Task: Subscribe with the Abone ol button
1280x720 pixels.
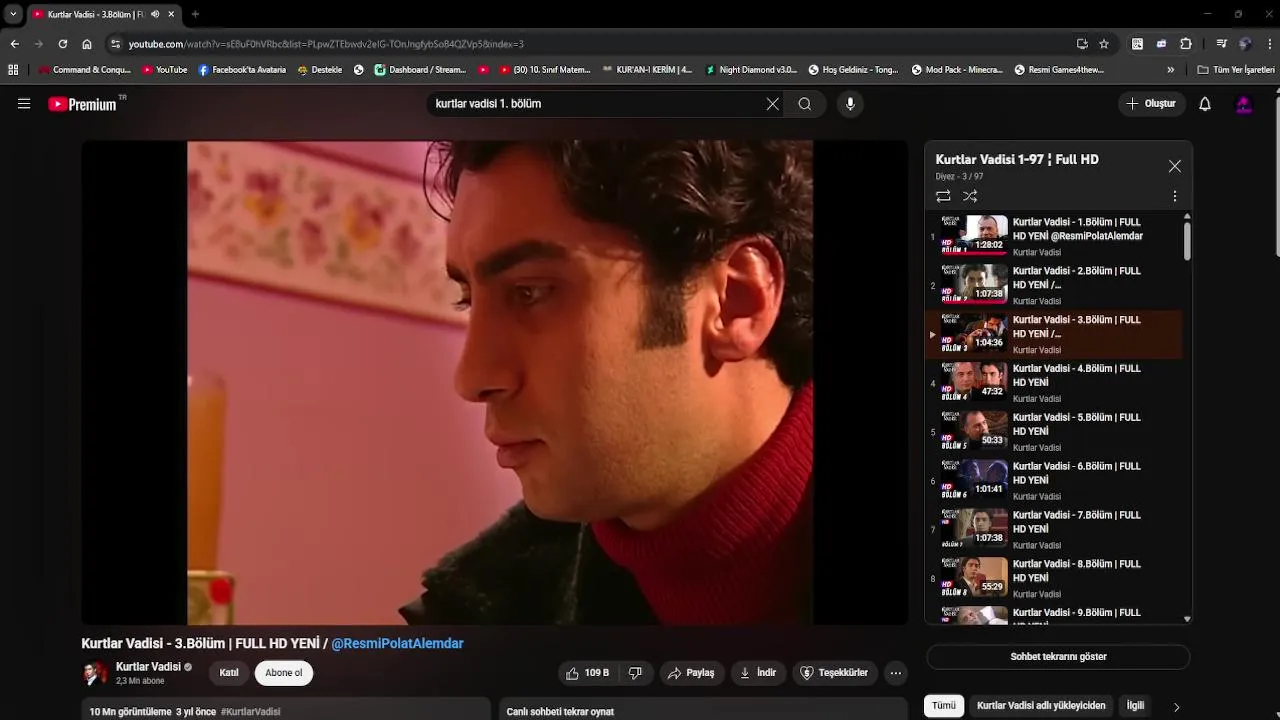Action: pos(284,673)
